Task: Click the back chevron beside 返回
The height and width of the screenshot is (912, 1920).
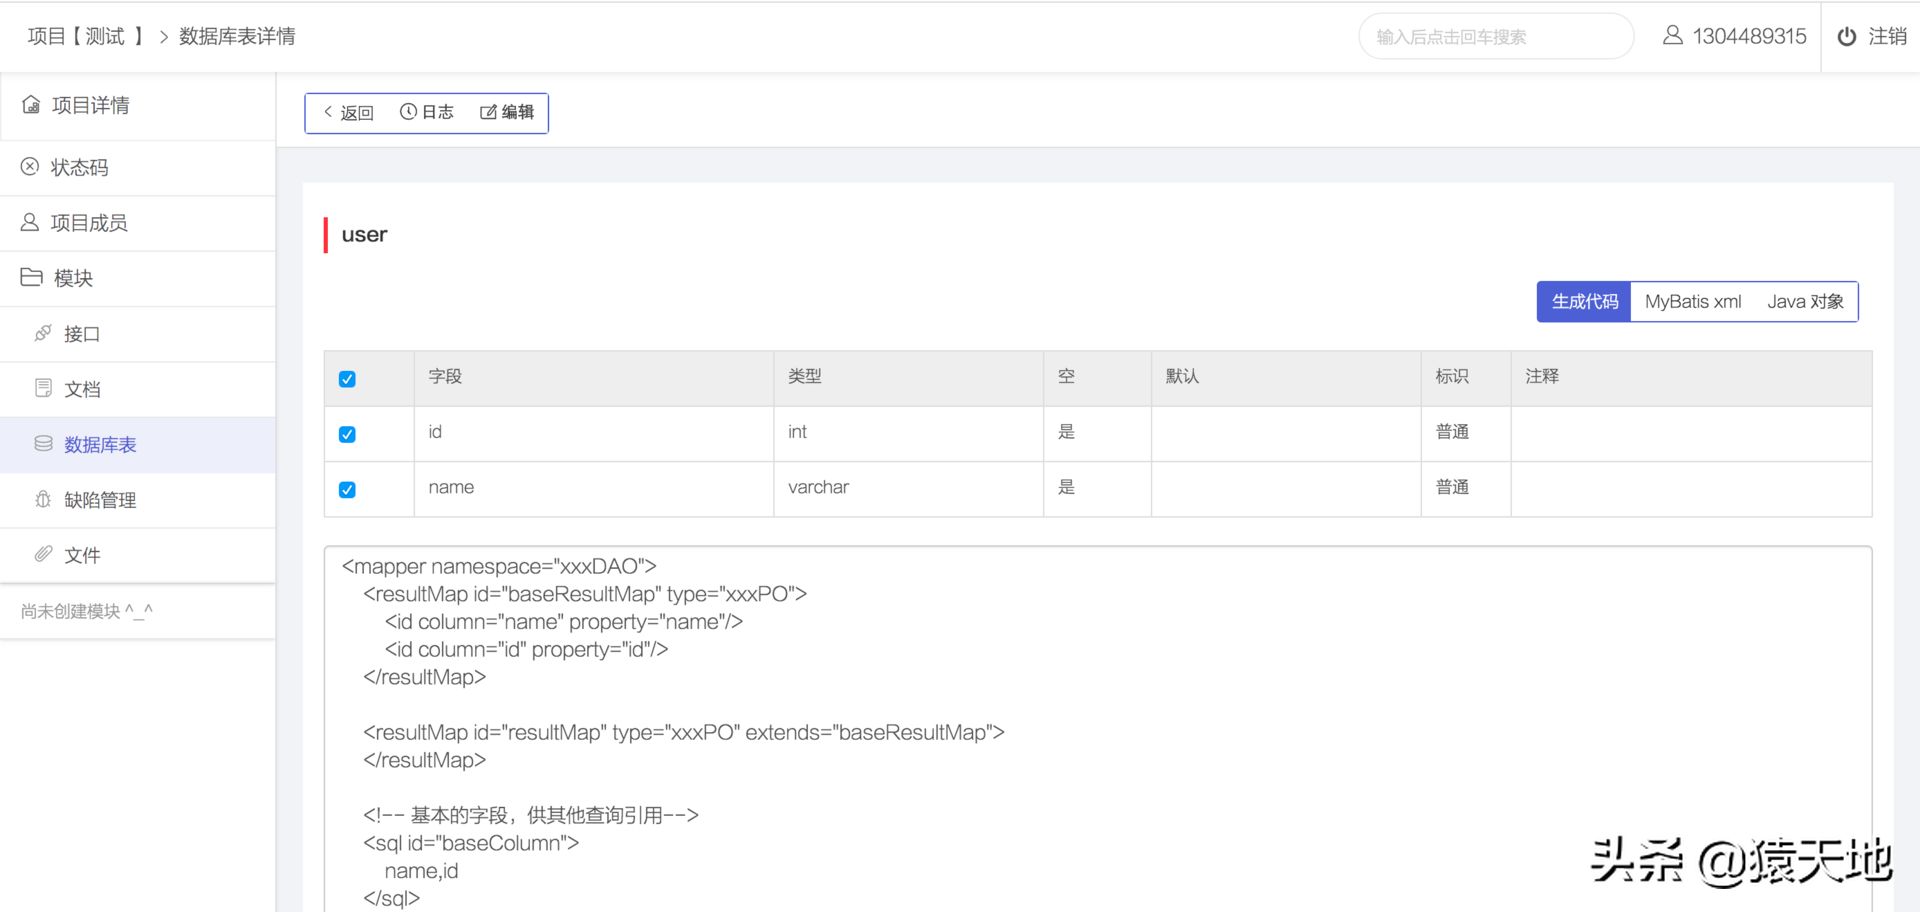Action: (x=328, y=111)
